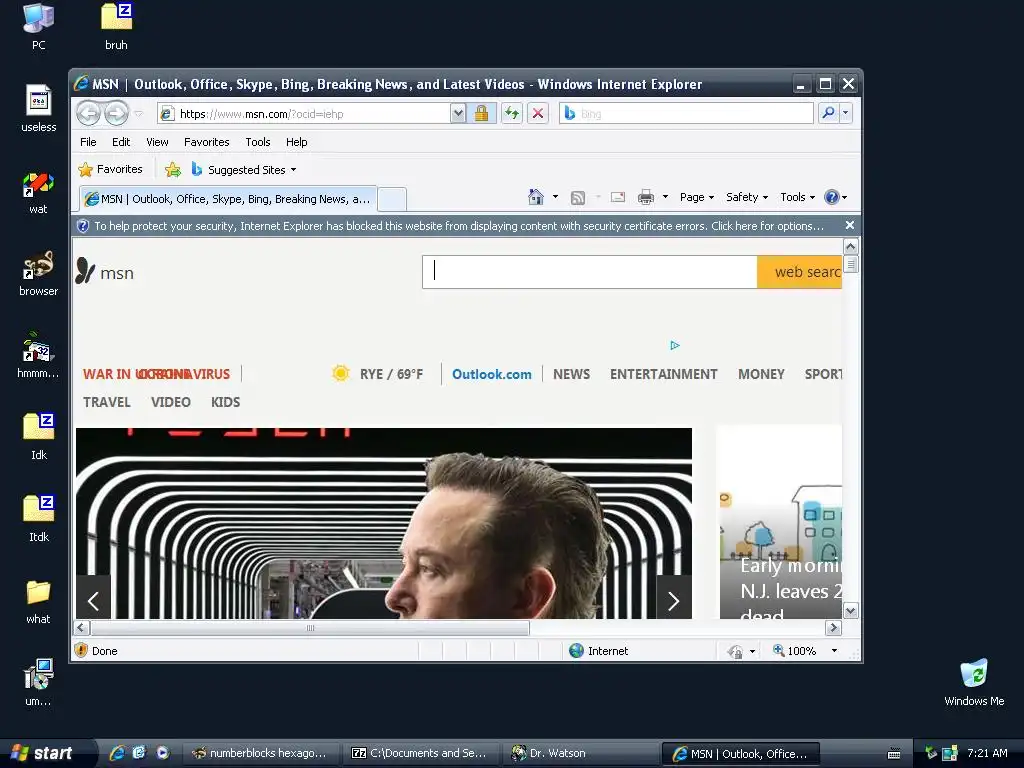Select the browser desktop shortcut icon
Screen dimensions: 1024x768
[x=39, y=274]
